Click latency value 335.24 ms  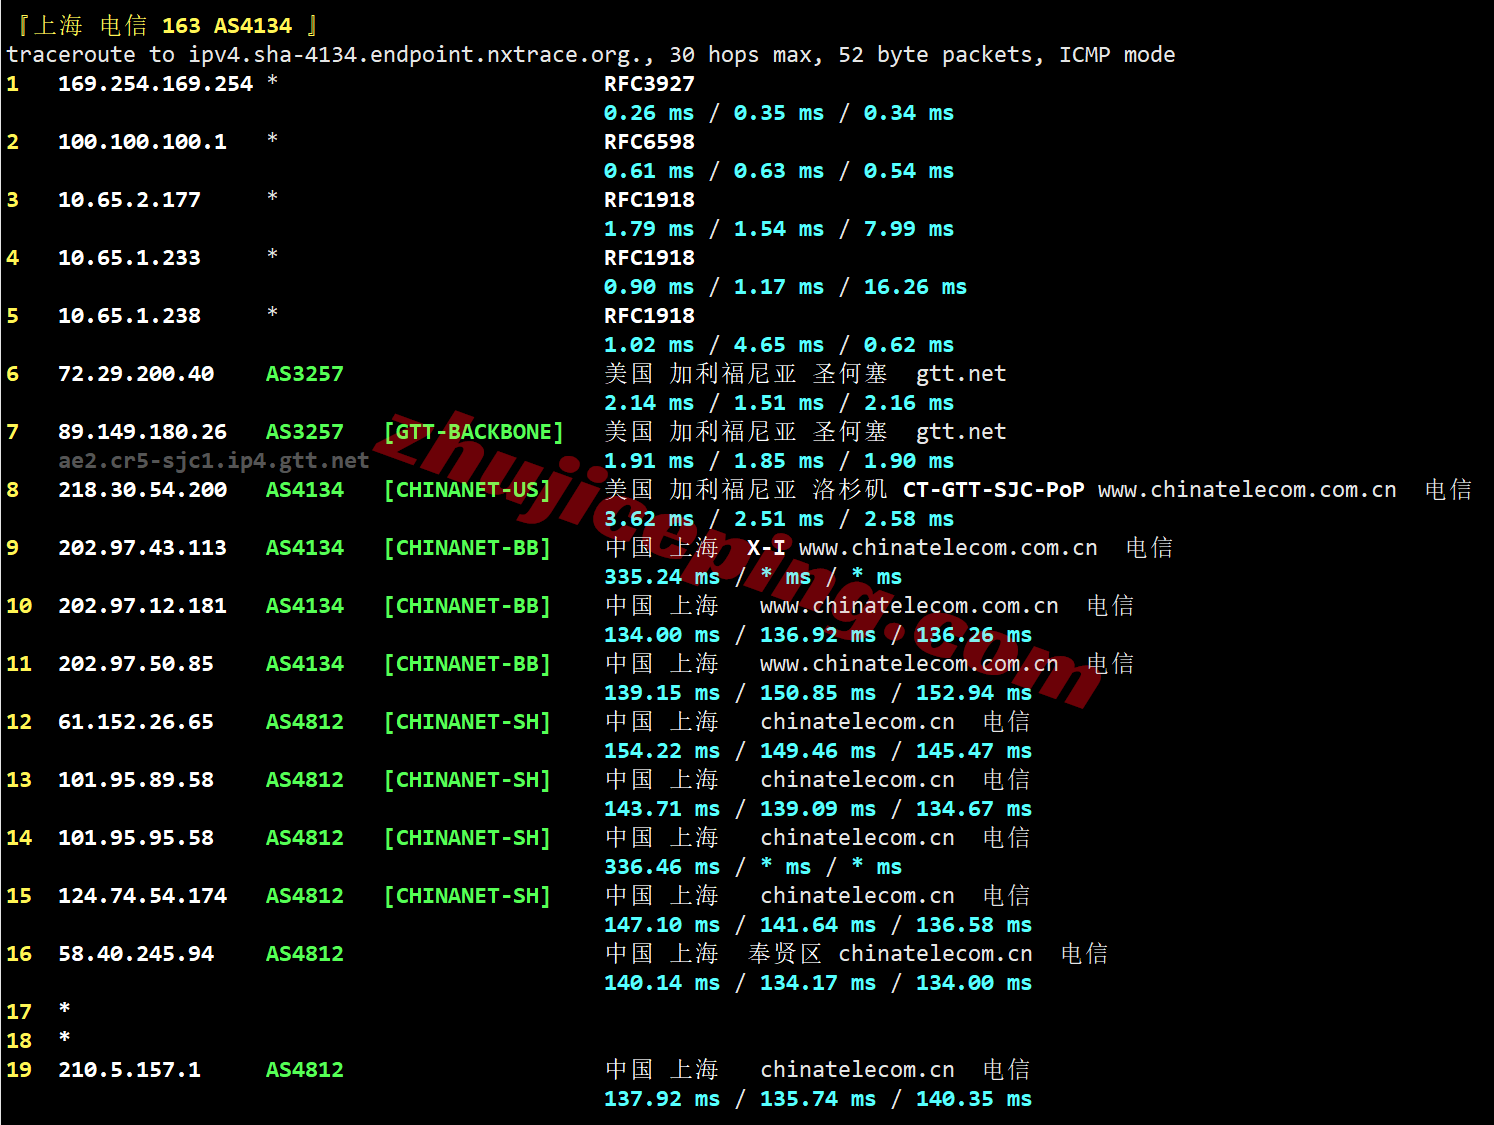(662, 577)
